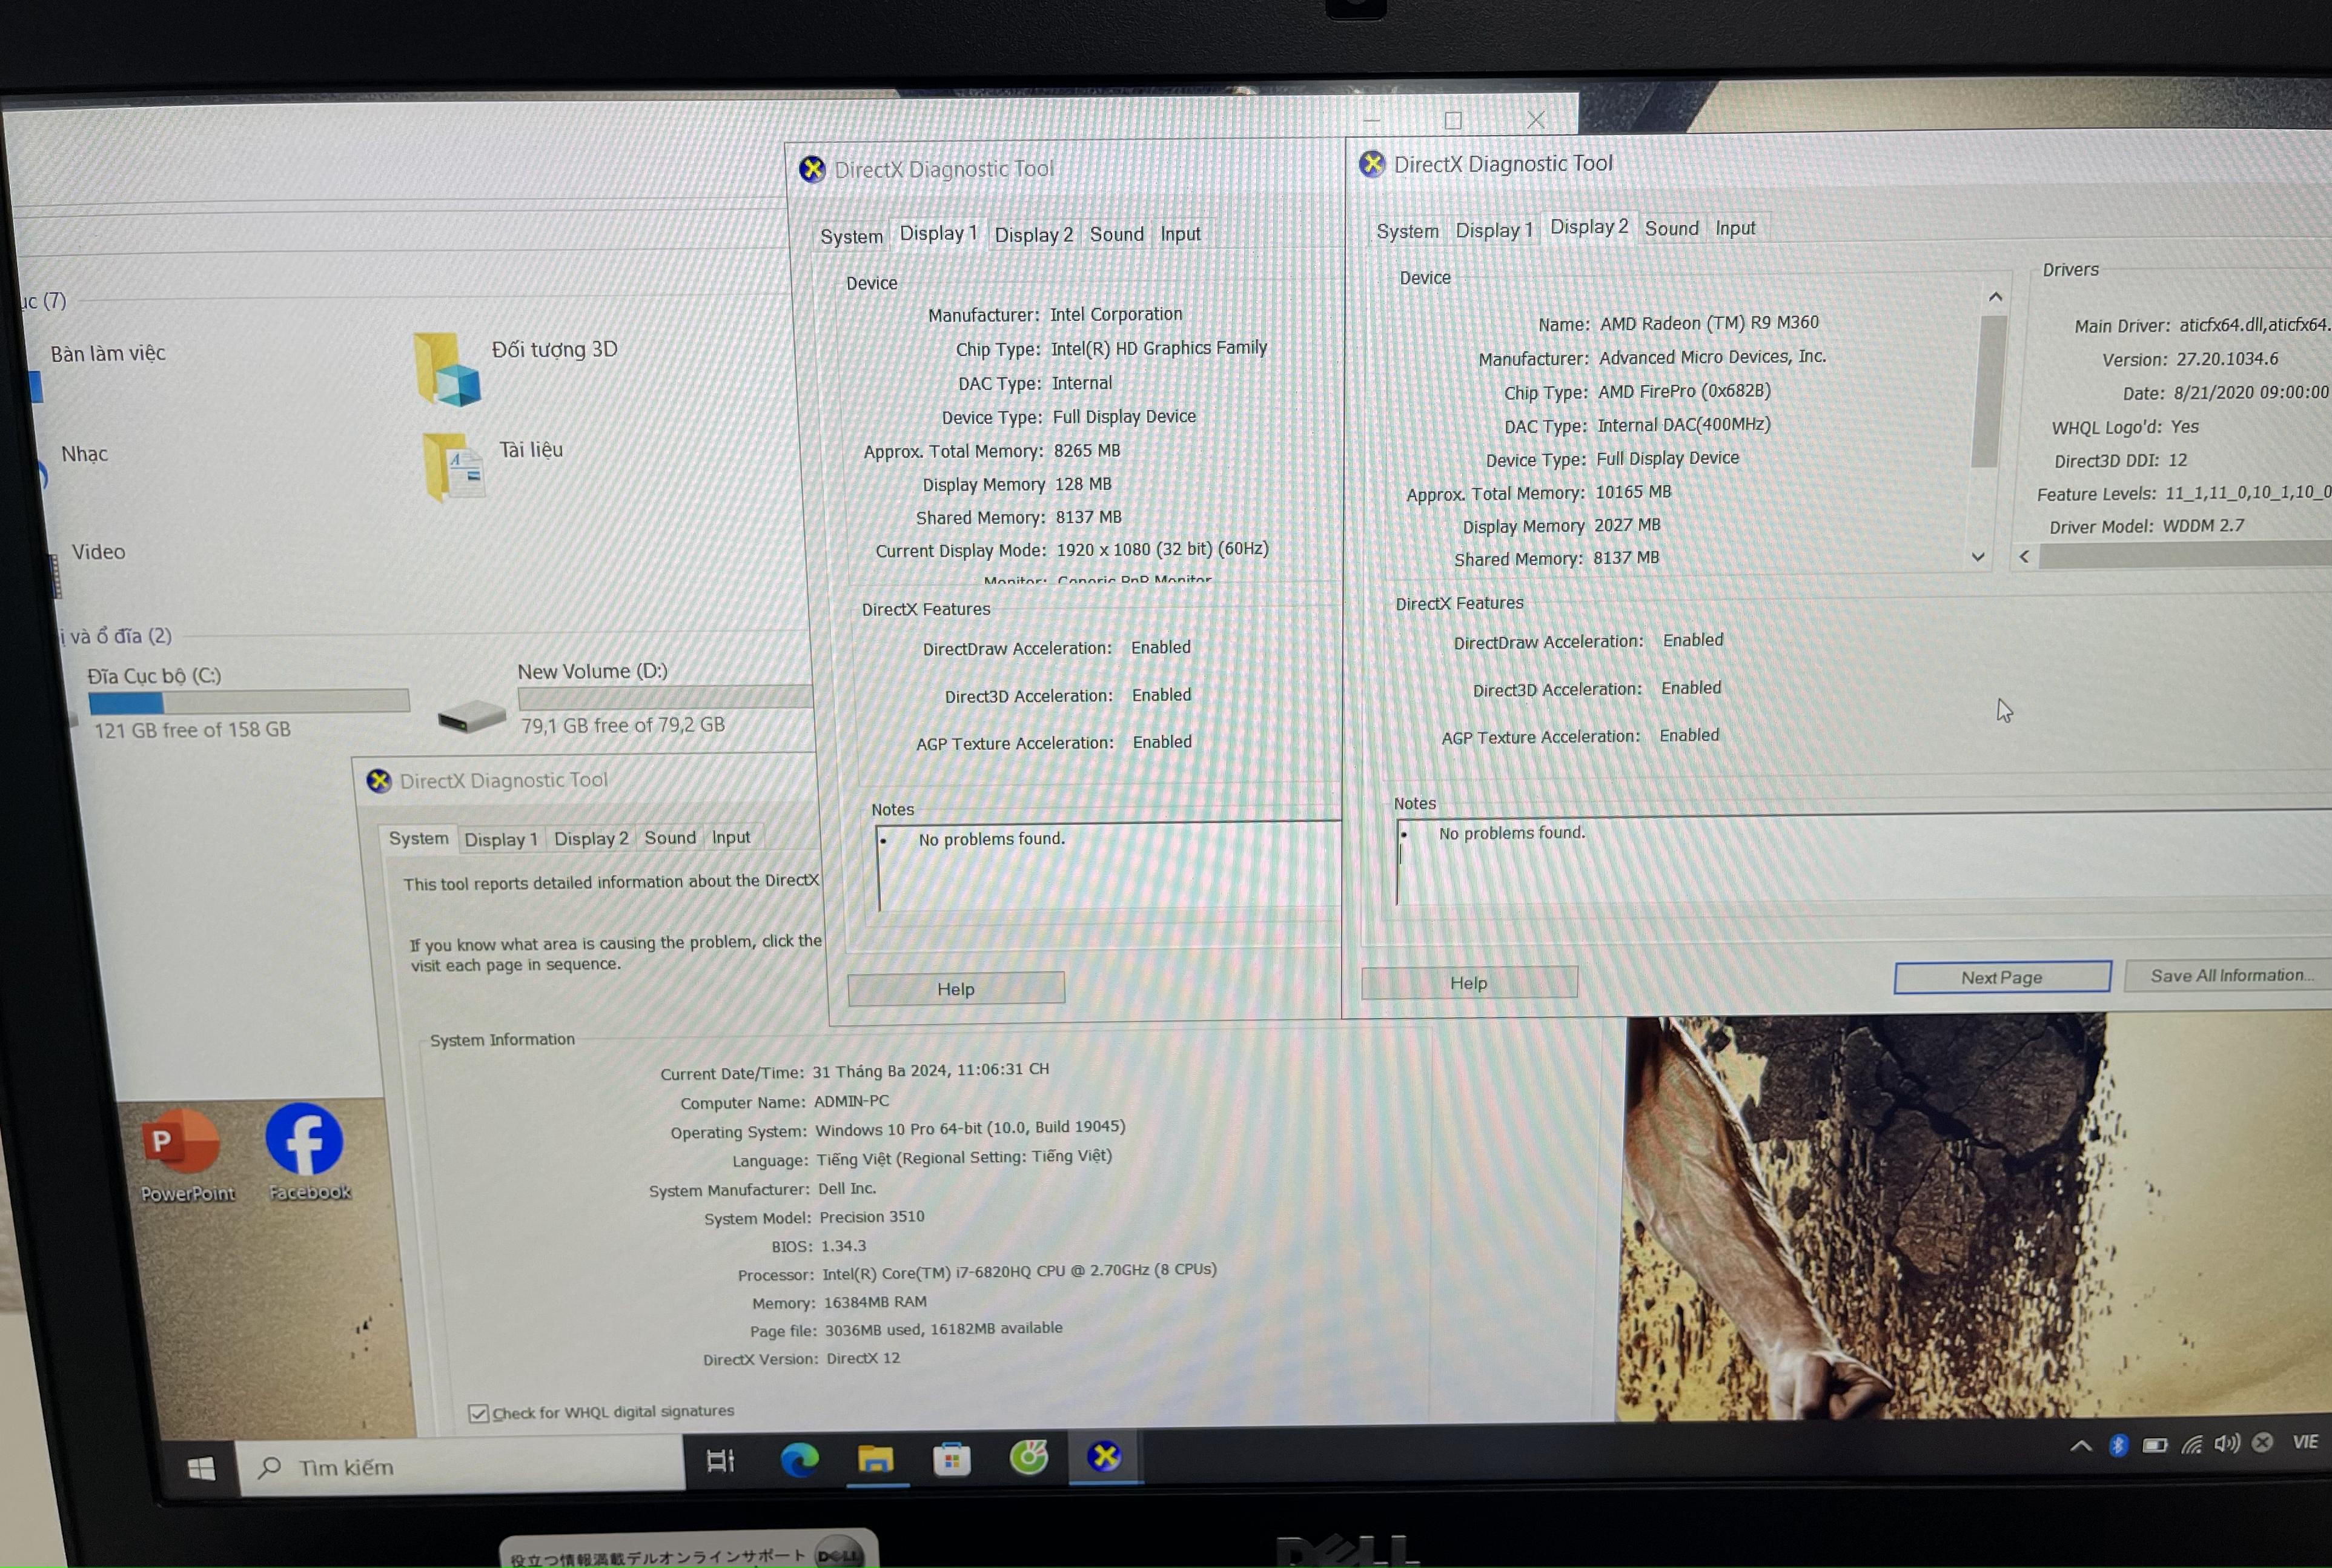Select Input tab in right DirectX window
The width and height of the screenshot is (2332, 1568).
coord(1735,228)
